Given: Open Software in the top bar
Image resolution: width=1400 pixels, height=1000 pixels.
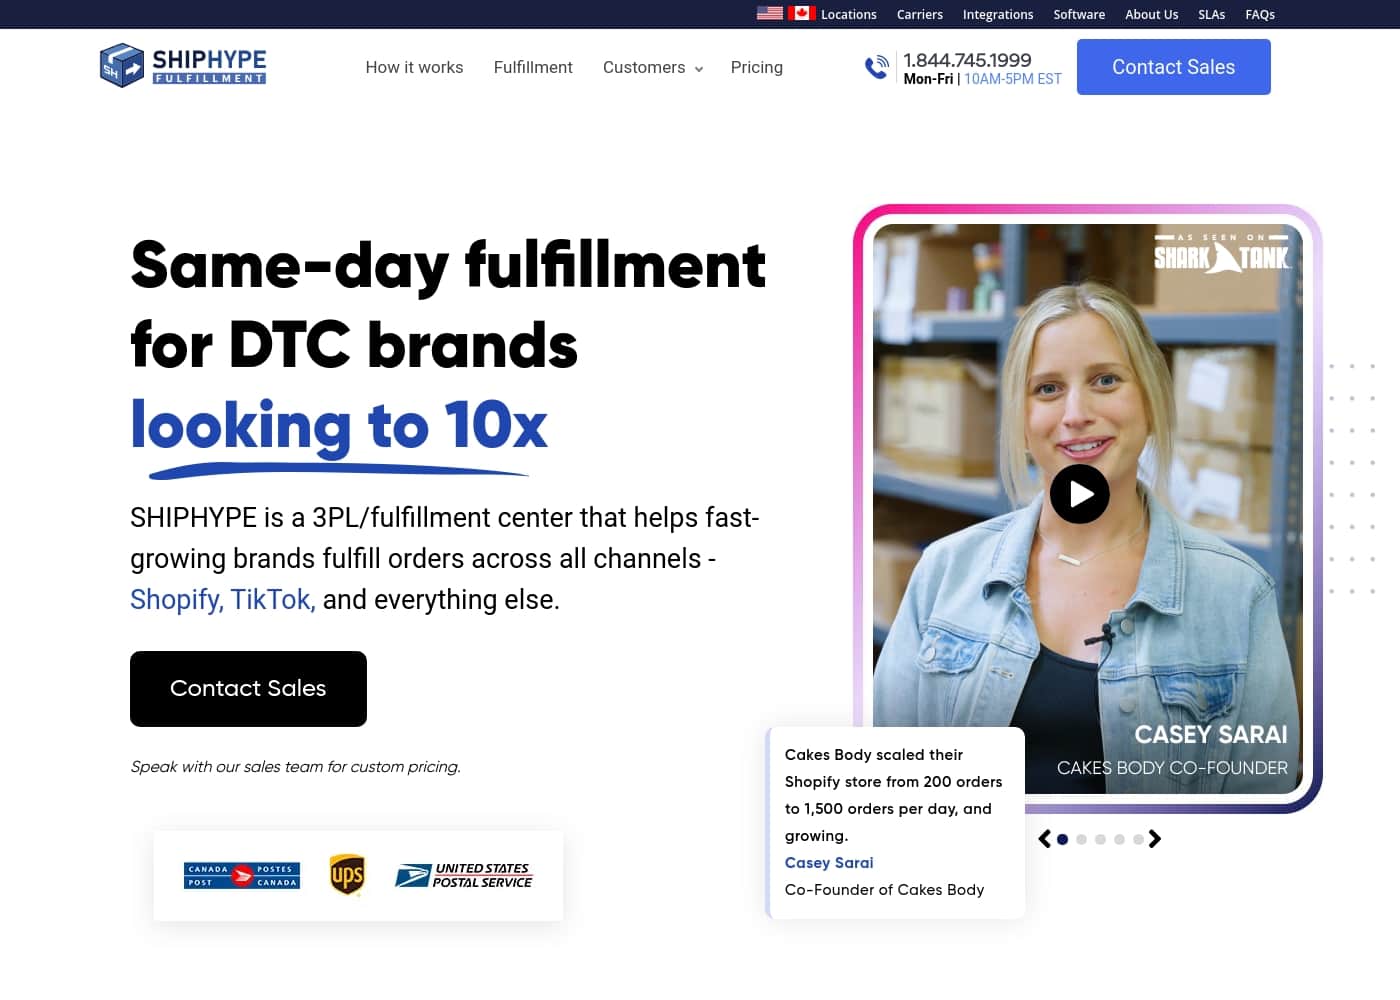Looking at the screenshot, I should coord(1079,14).
